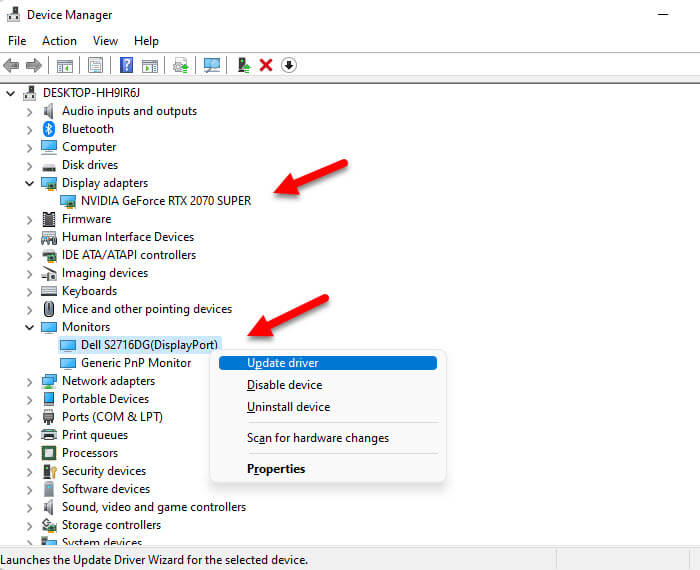Click the Enable device toolbar icon

click(x=244, y=65)
